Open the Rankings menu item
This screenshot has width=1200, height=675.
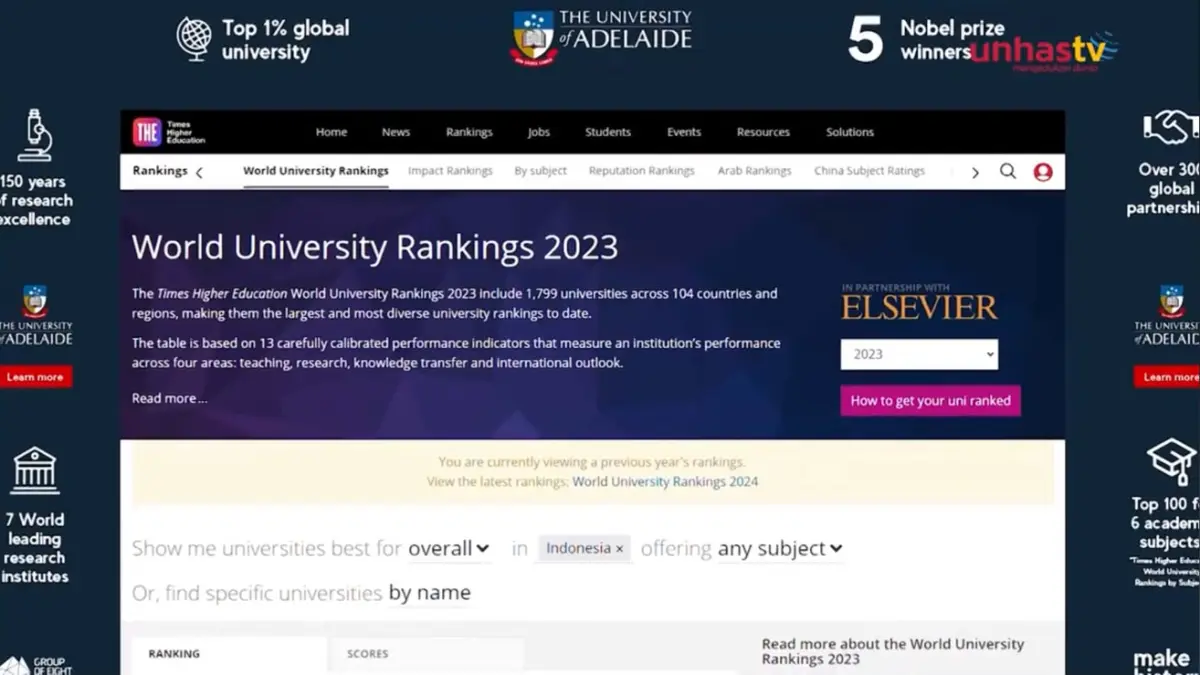point(469,132)
